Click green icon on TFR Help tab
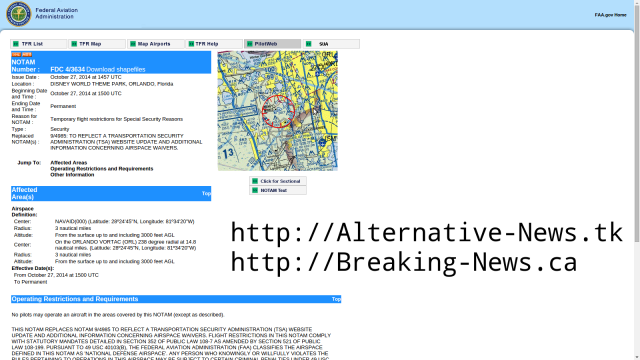Screen dimensions: 640x360 tap(191, 44)
